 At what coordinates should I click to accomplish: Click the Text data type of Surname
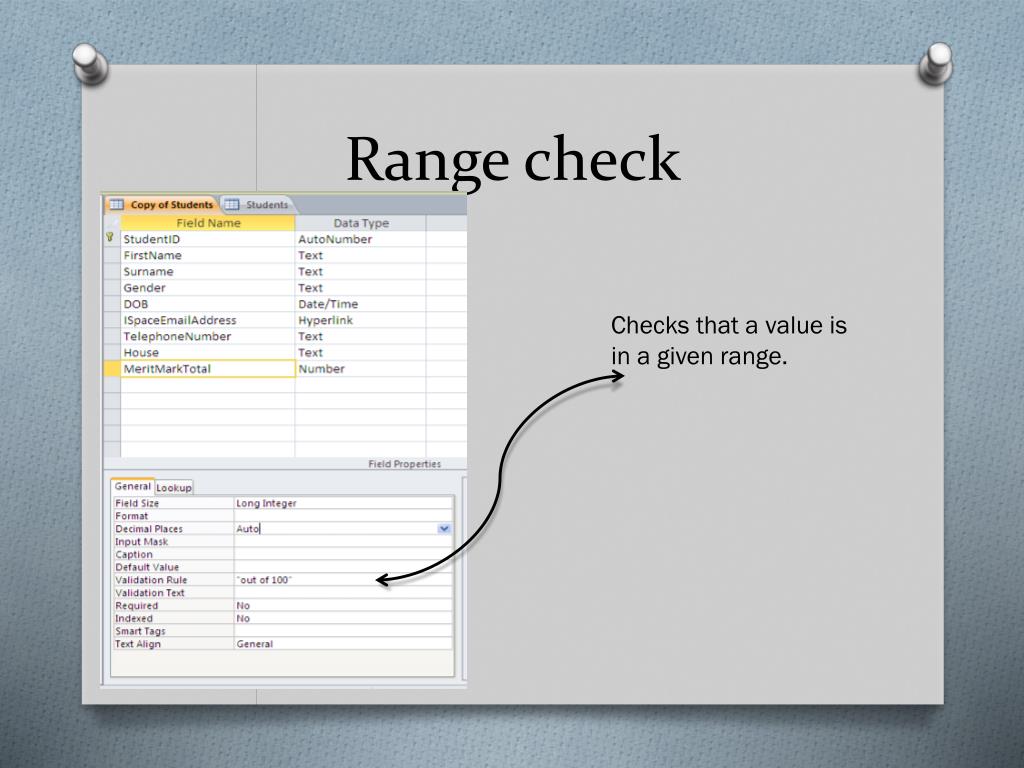click(360, 272)
